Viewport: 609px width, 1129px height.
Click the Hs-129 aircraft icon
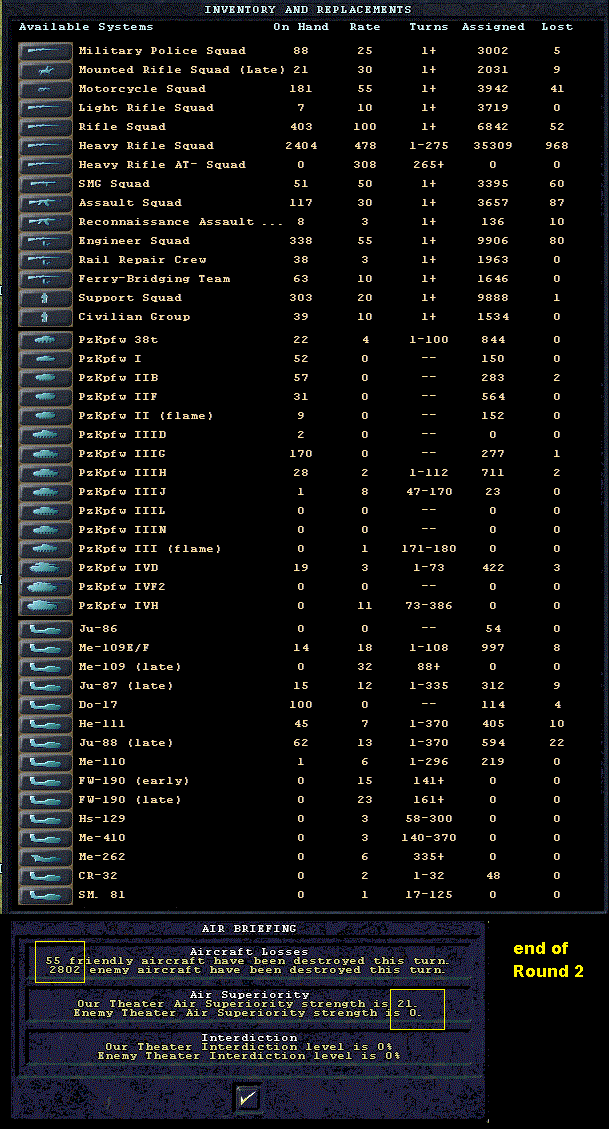point(45,819)
